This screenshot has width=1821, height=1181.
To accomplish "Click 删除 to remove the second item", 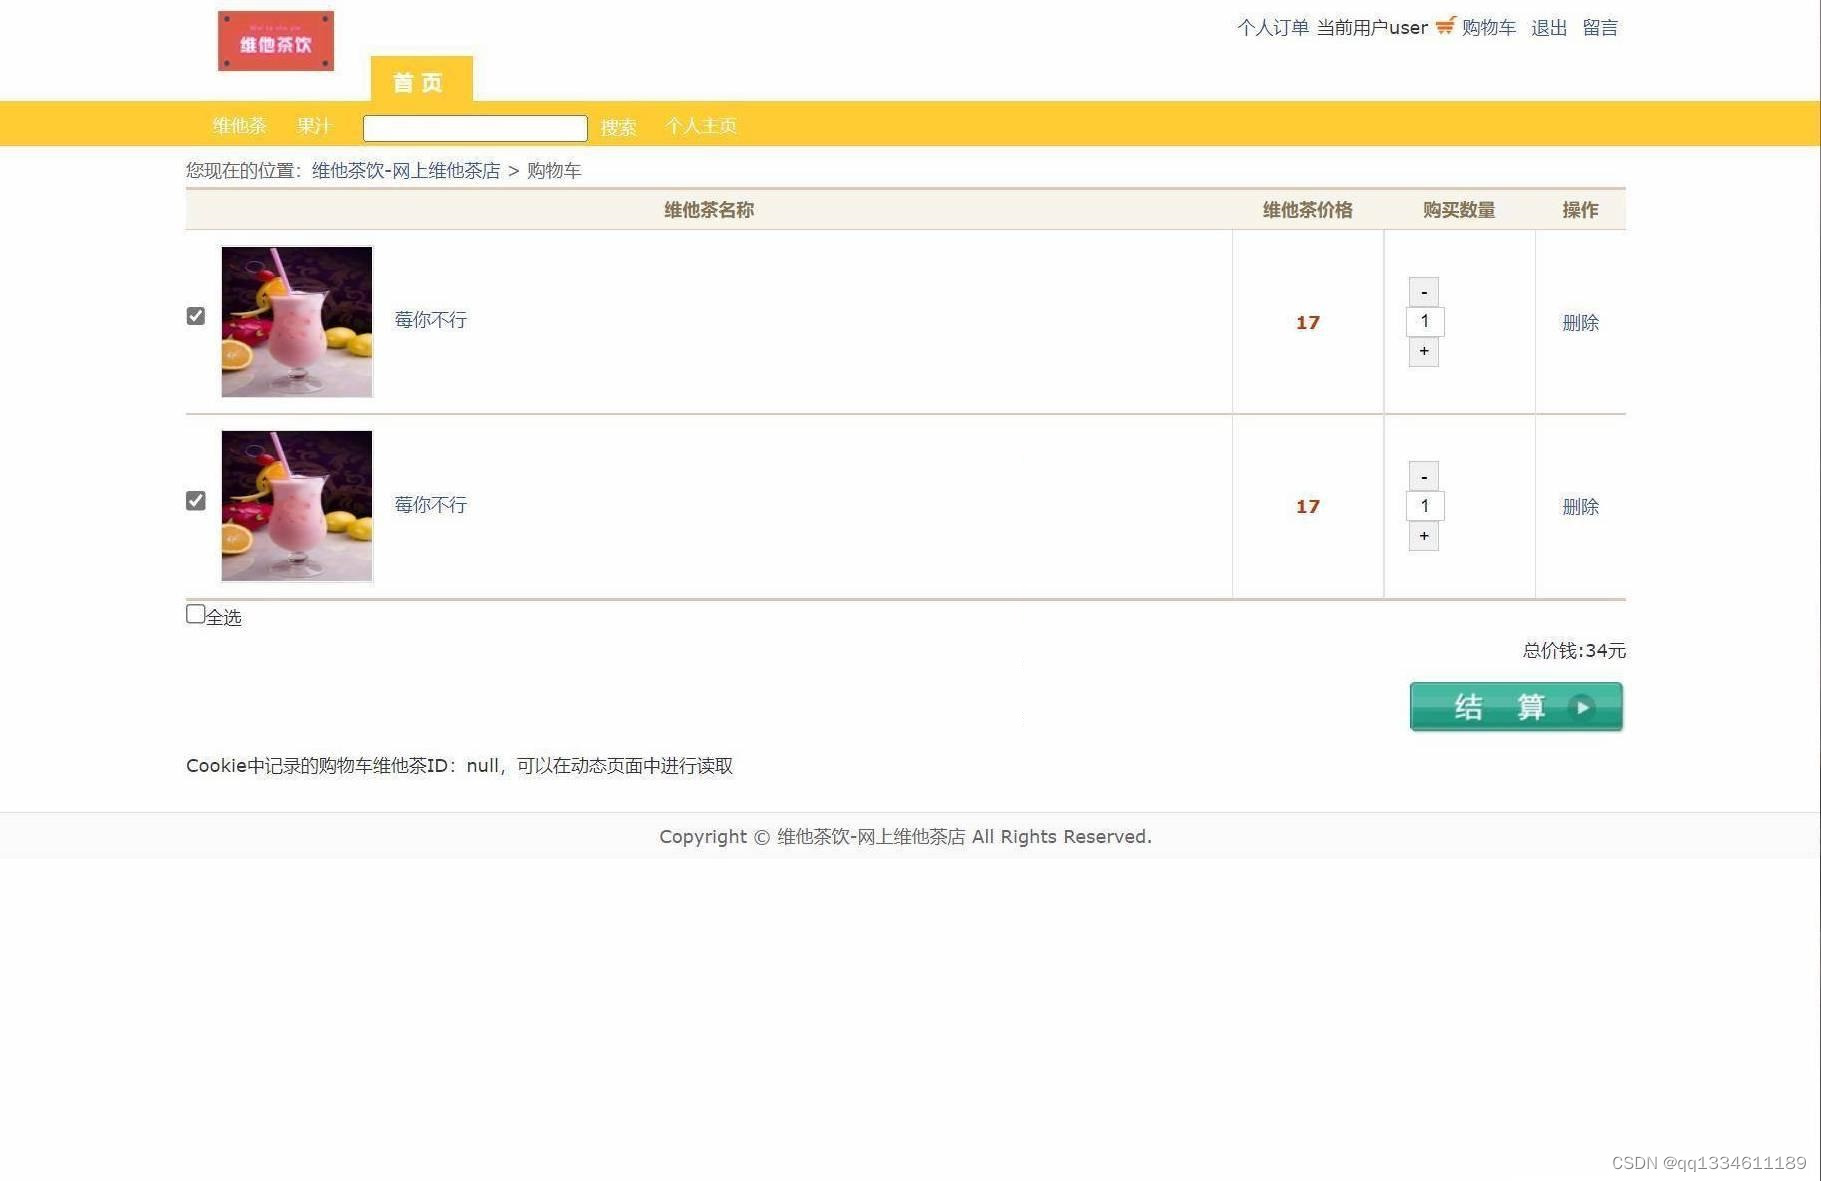I will pos(1580,506).
